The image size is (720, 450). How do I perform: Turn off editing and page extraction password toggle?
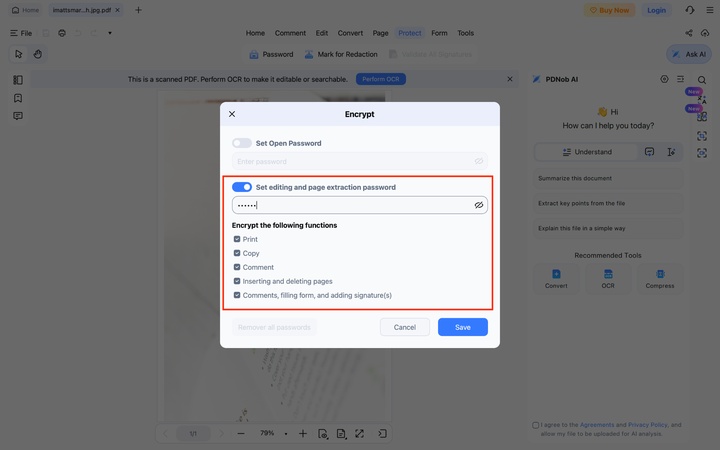pos(242,187)
